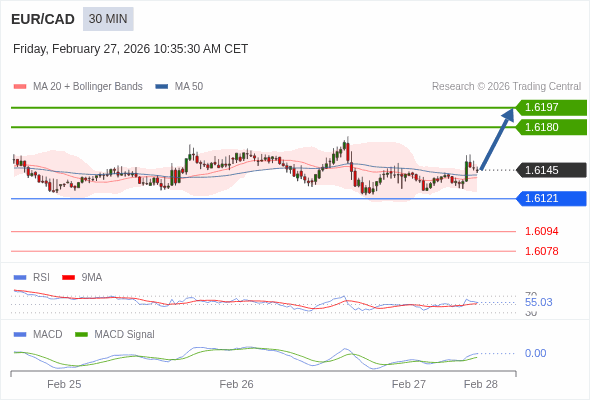Click the Feb 28 date axis label
590x400 pixels.
click(481, 384)
